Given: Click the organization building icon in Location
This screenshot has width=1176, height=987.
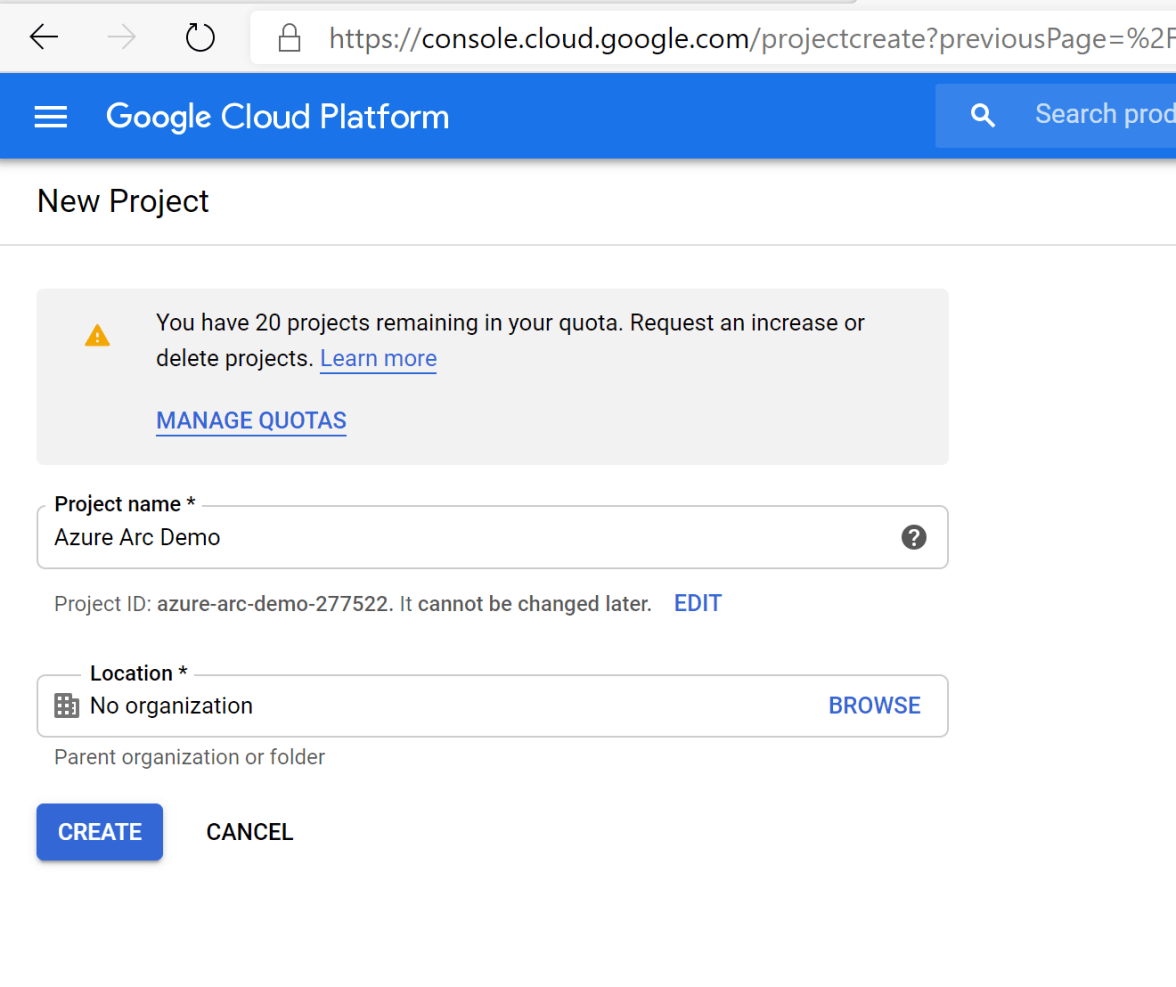Looking at the screenshot, I should 66,706.
